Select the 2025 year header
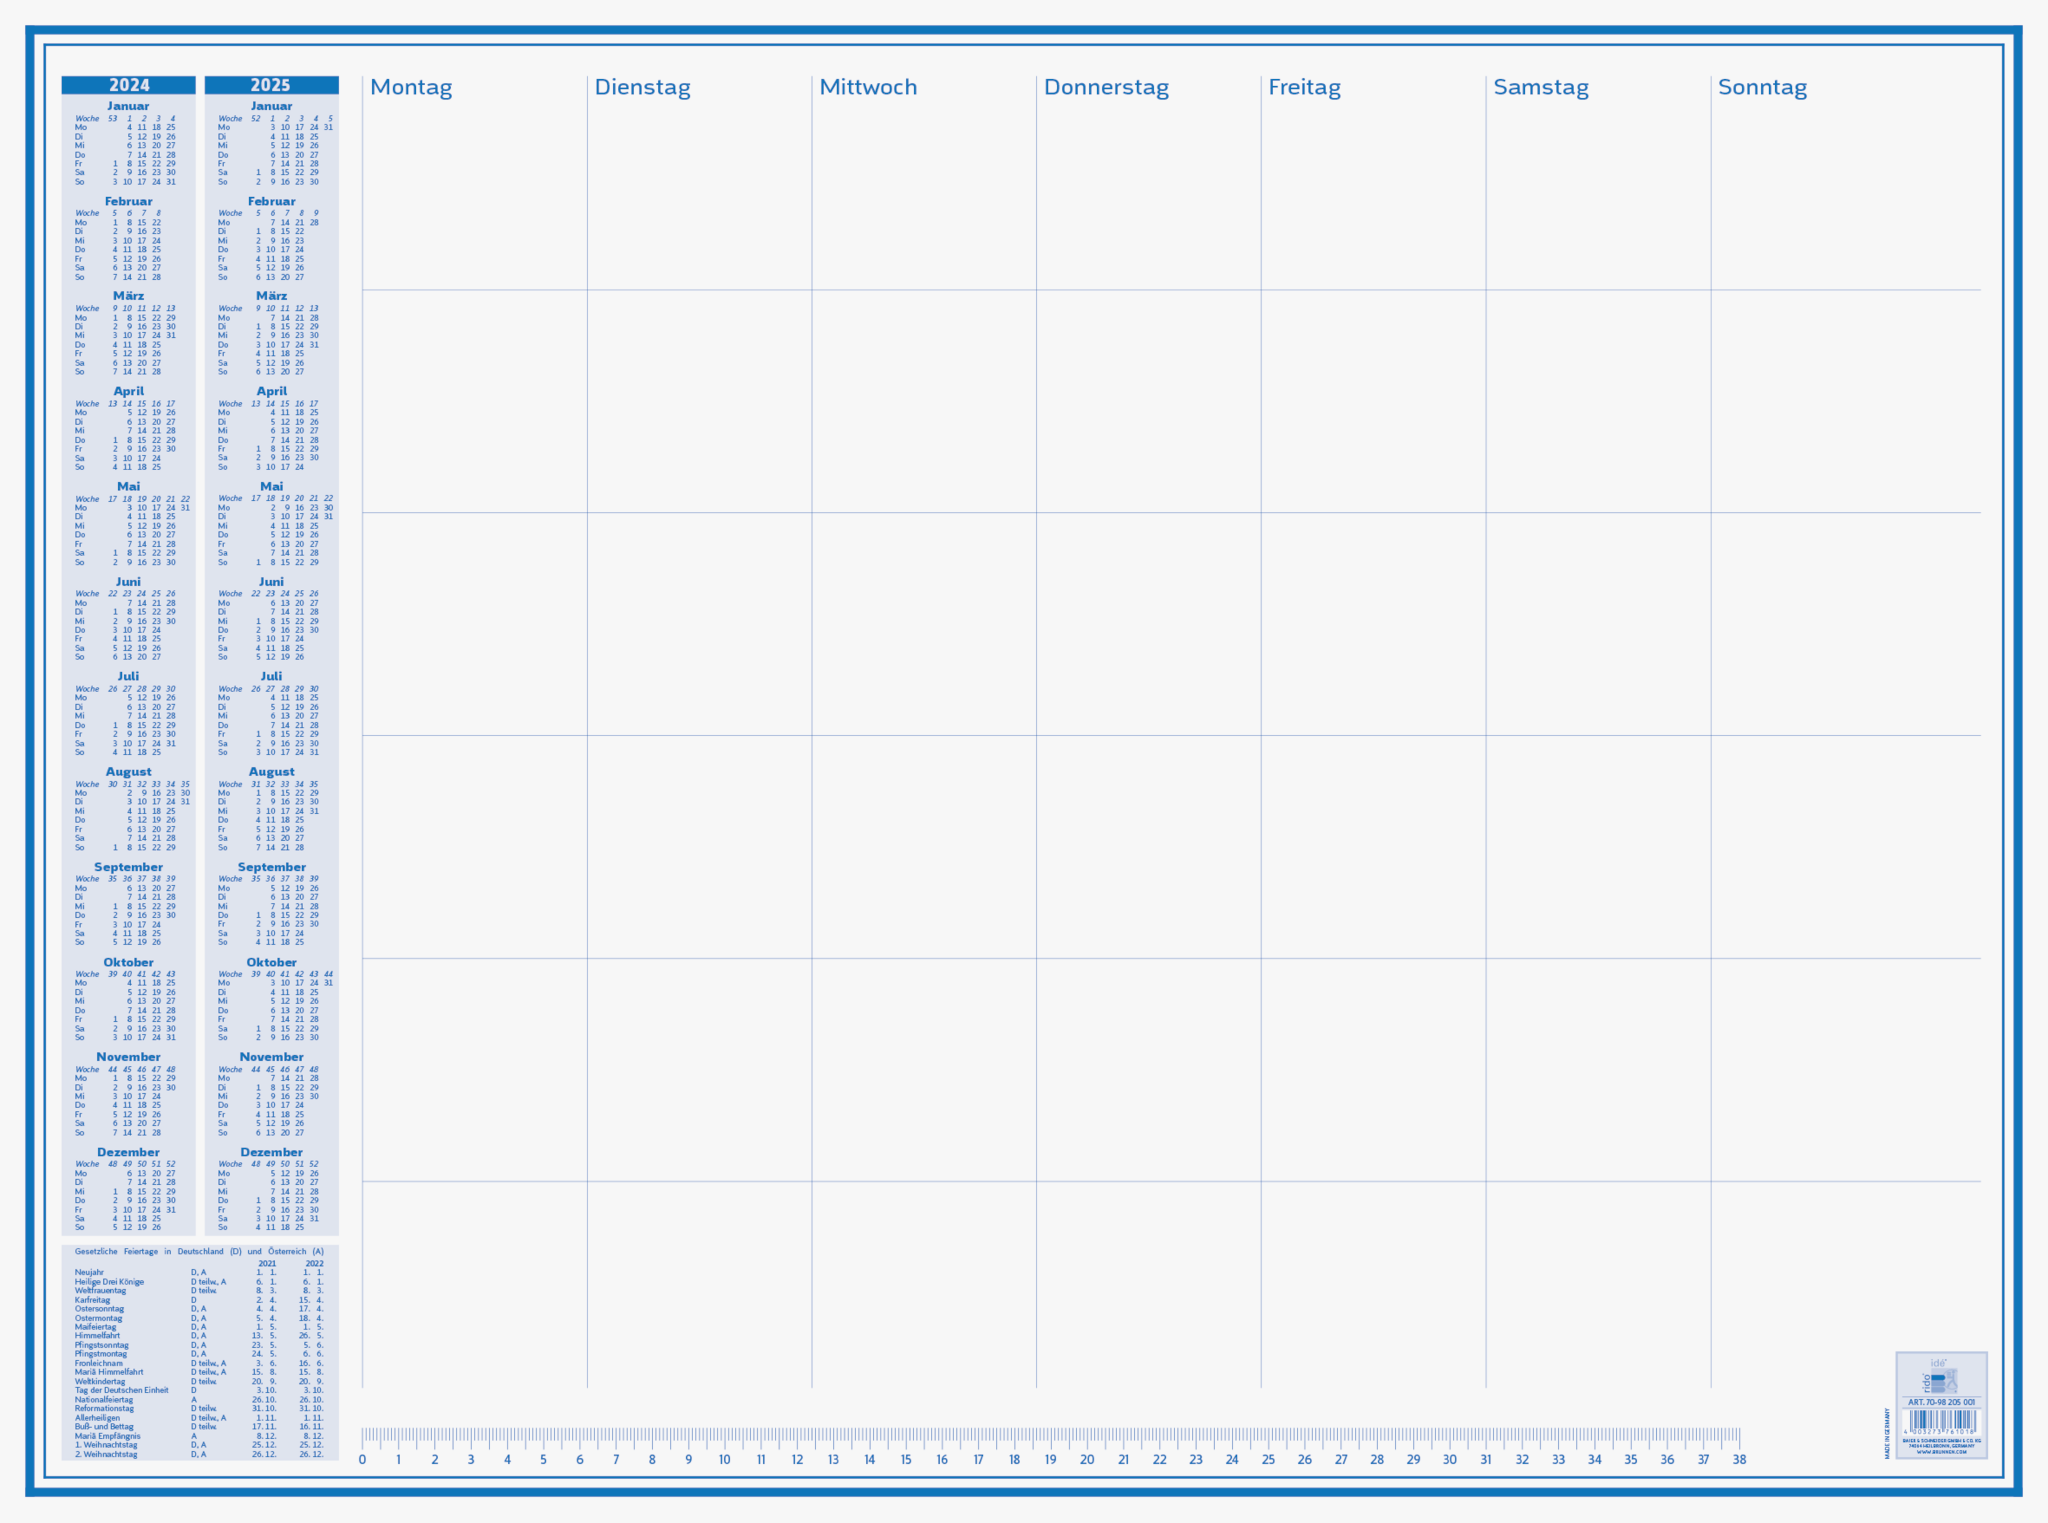This screenshot has width=2048, height=1523. pyautogui.click(x=271, y=85)
